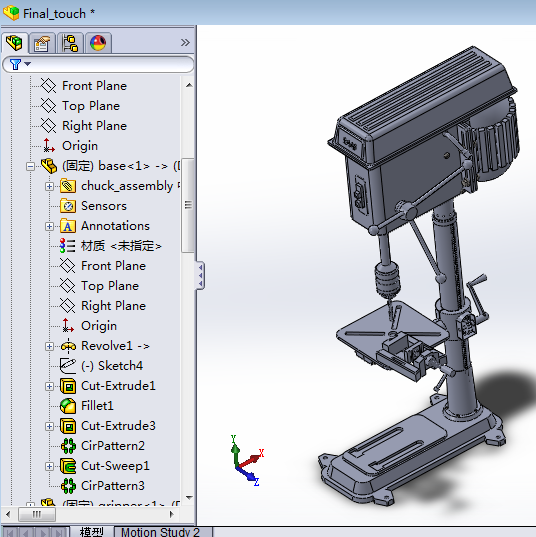The image size is (536, 537).
Task: Switch to the PropertyManager tab
Action: (42, 43)
